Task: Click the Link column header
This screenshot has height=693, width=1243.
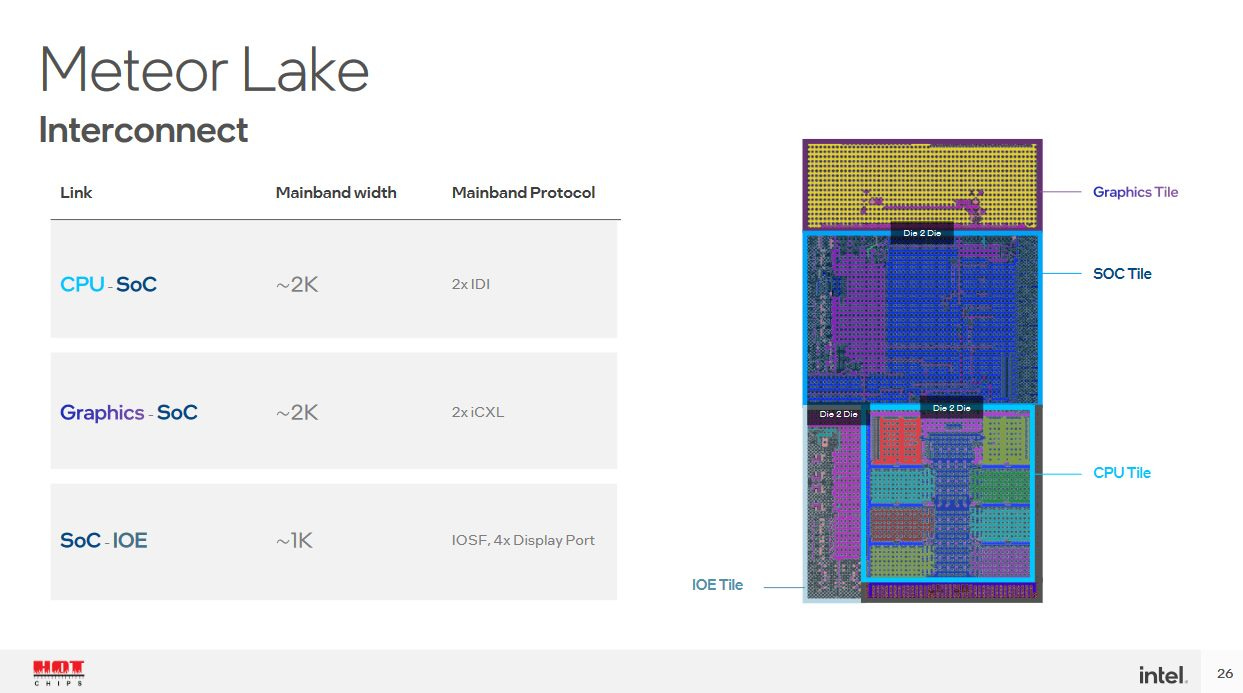Action: pyautogui.click(x=76, y=192)
